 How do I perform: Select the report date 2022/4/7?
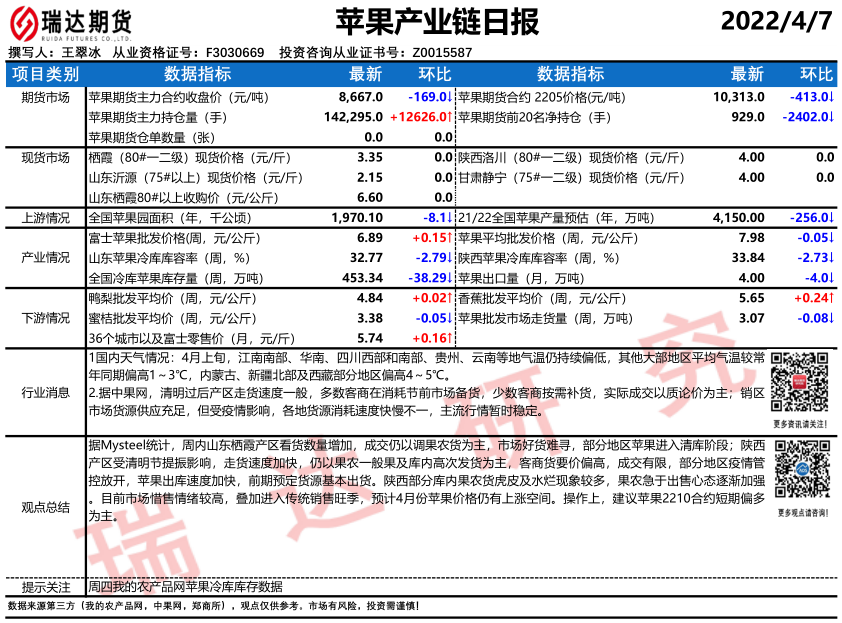(776, 21)
